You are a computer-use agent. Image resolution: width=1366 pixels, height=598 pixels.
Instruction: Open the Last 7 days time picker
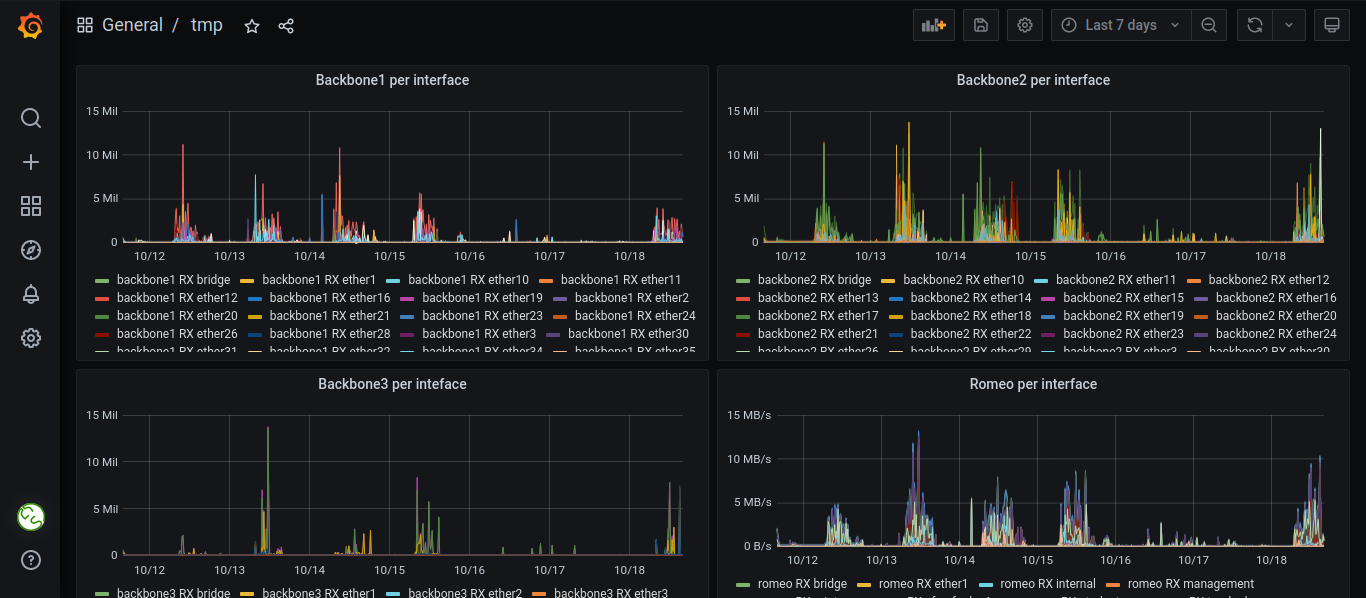(1119, 24)
